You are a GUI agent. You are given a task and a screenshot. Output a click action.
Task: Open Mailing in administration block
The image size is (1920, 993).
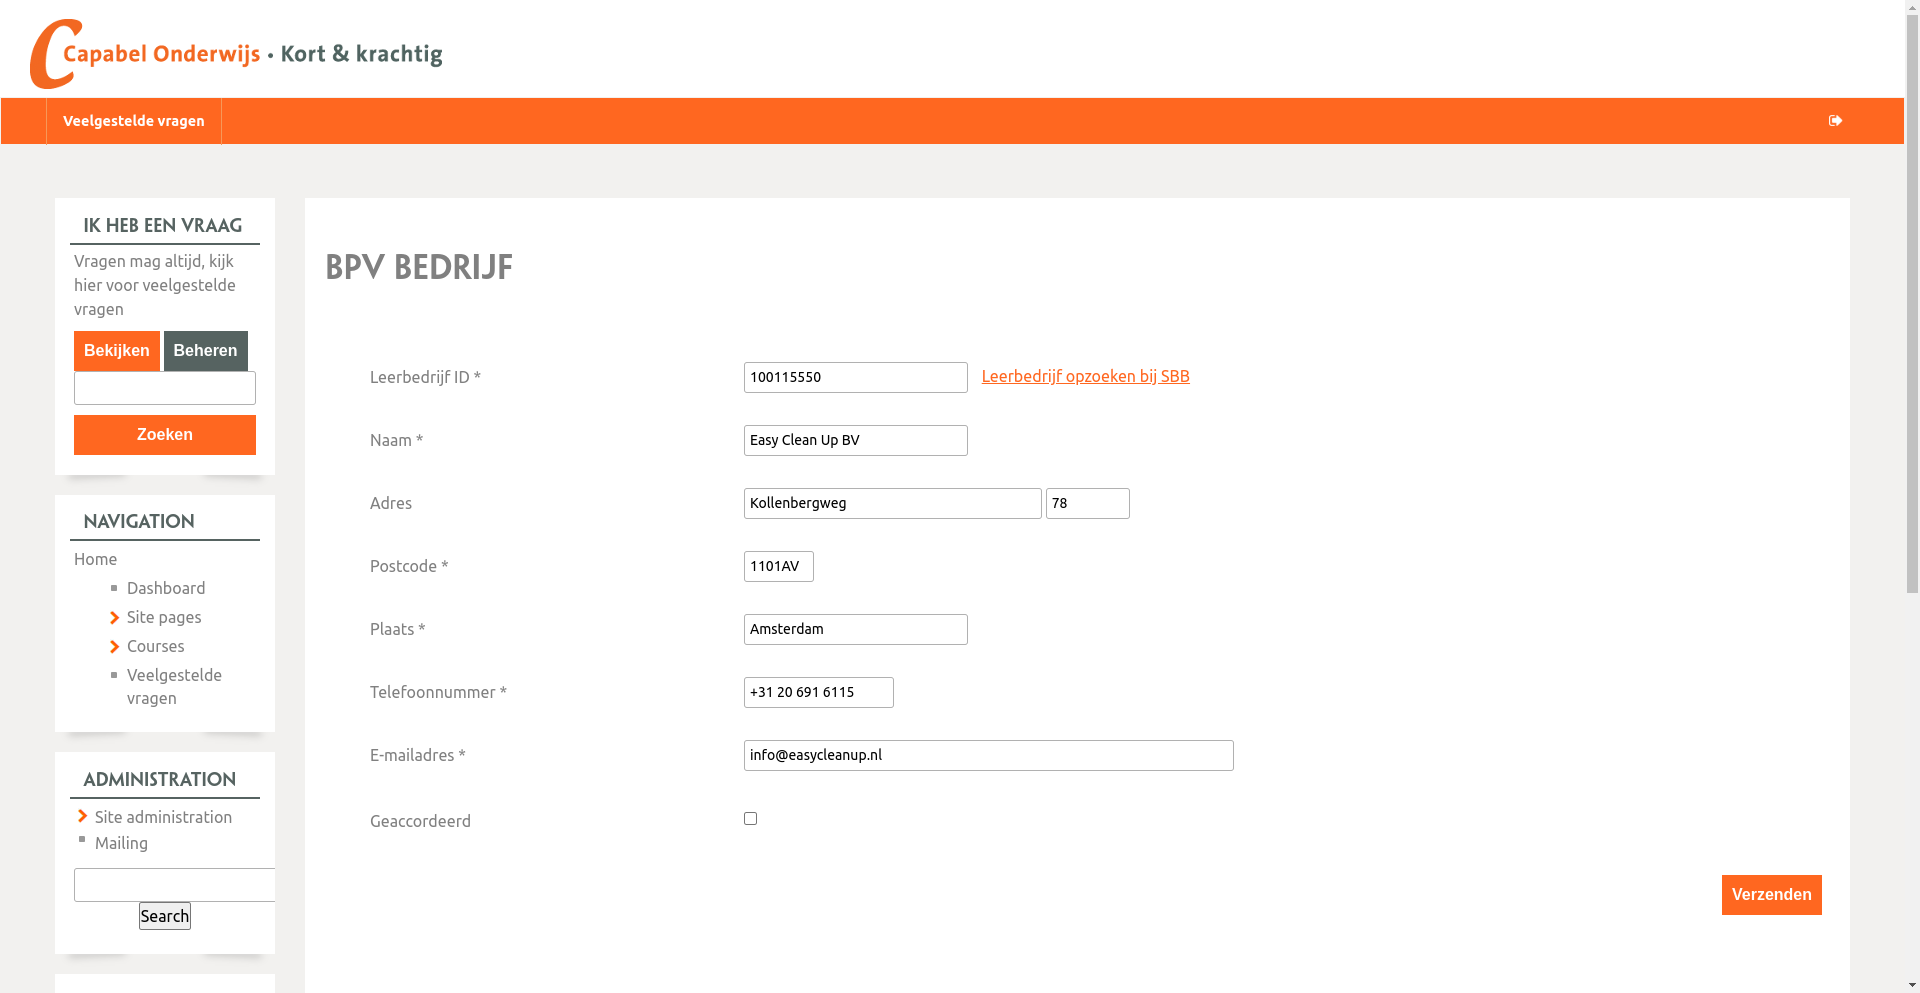tap(121, 843)
